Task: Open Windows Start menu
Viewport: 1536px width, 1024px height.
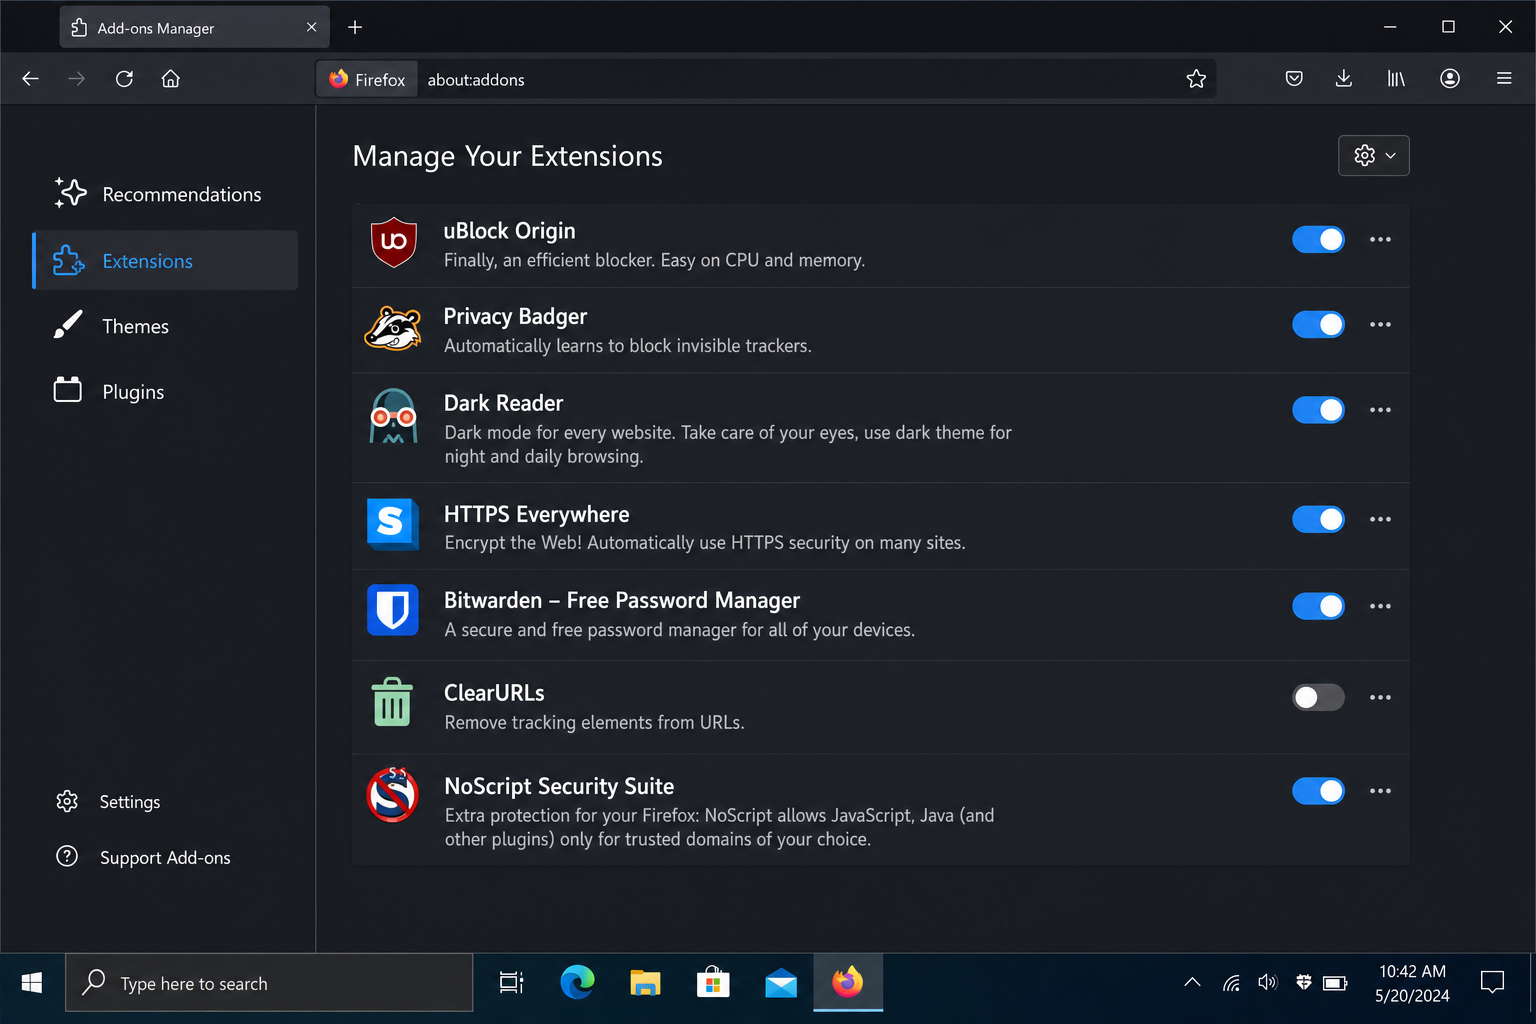Action: point(32,983)
